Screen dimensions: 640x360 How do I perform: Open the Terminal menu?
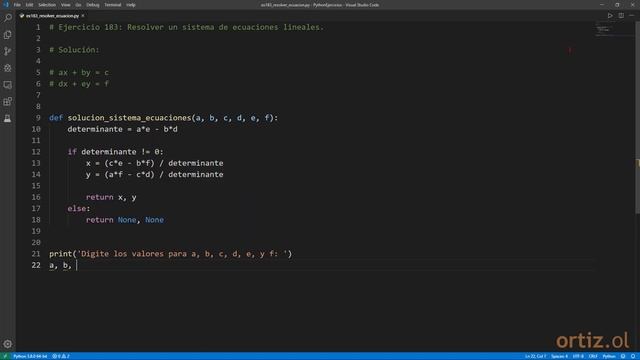pos(113,5)
